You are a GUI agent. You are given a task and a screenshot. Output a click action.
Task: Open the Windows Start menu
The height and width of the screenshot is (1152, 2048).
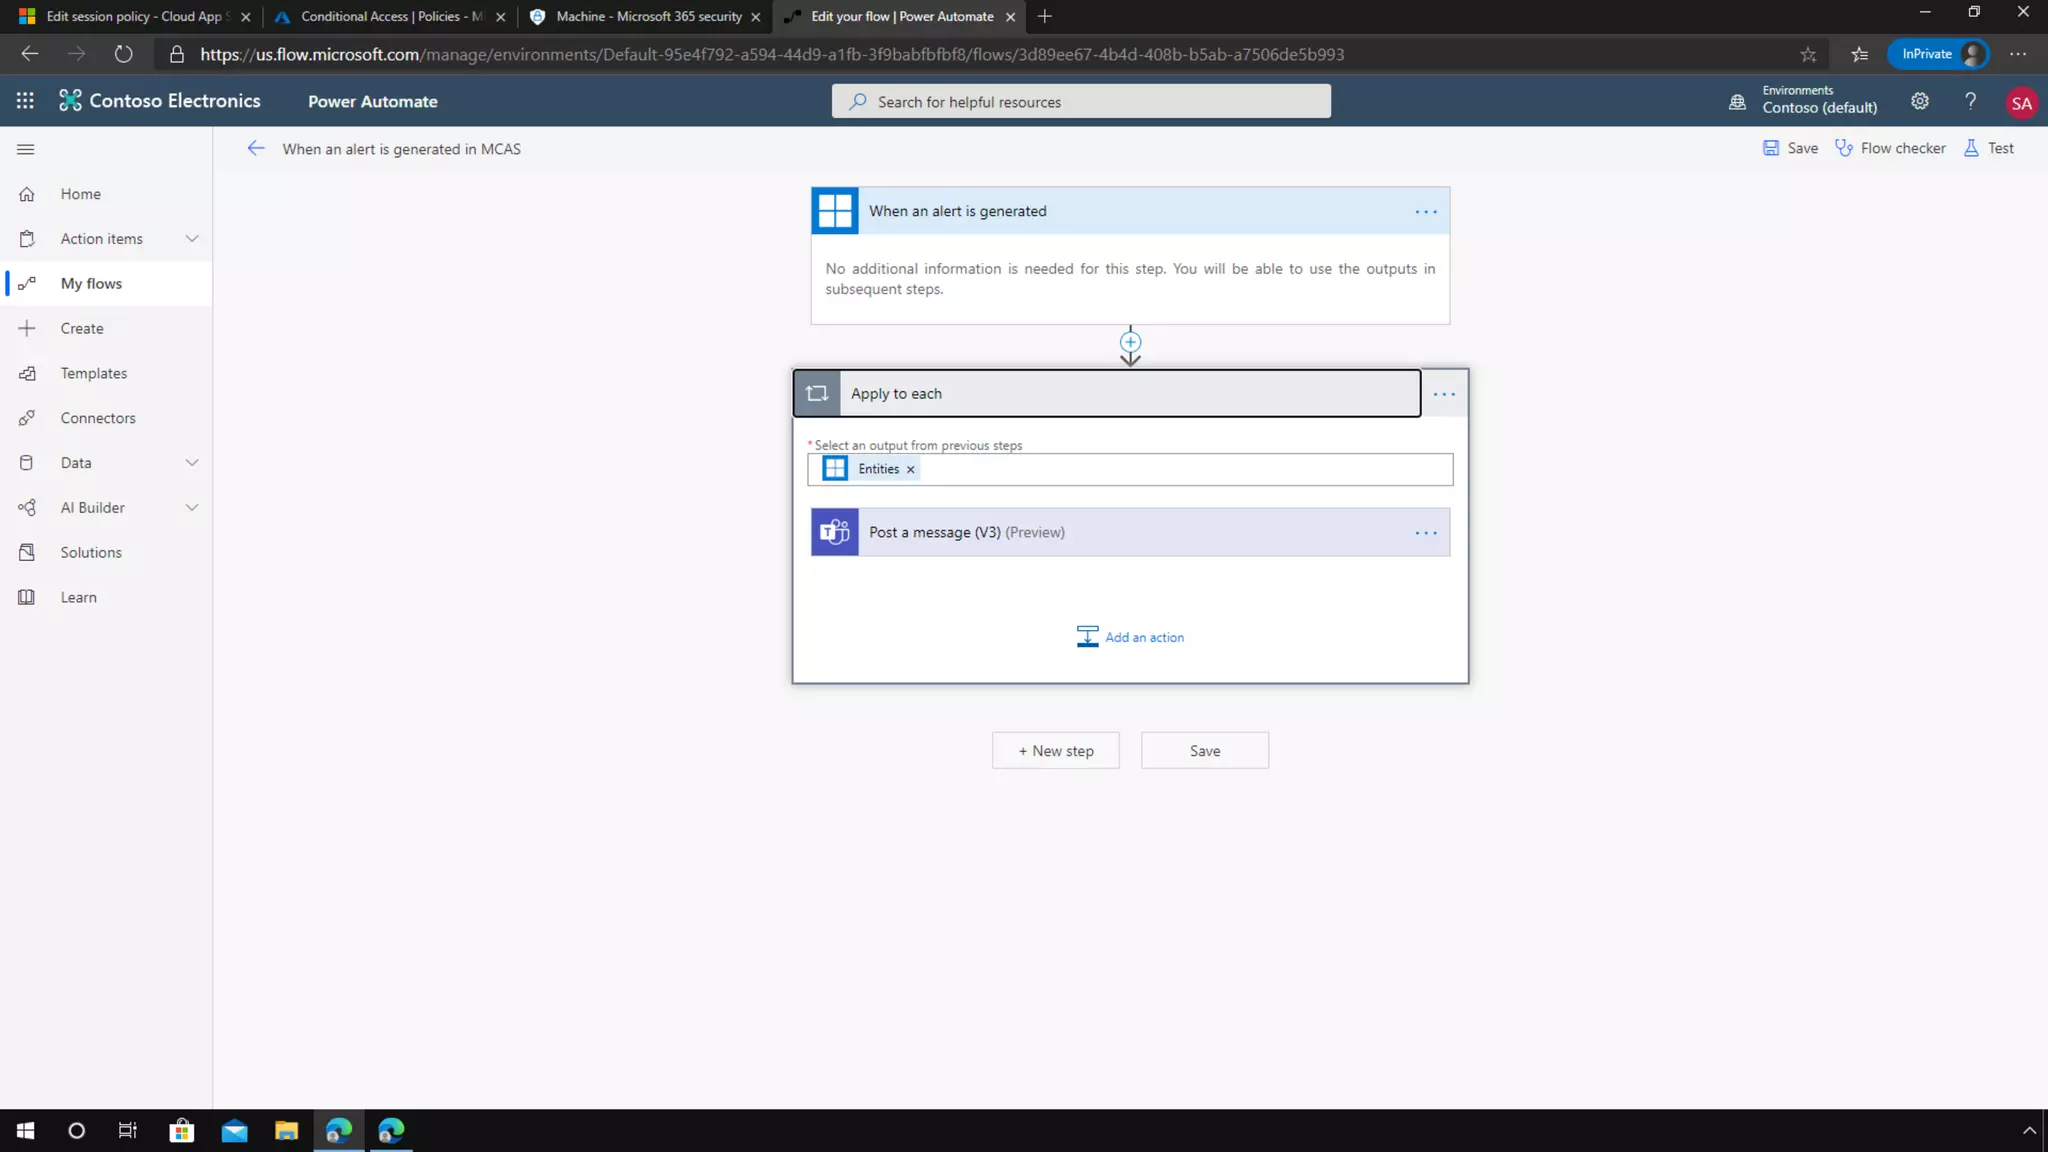(26, 1130)
